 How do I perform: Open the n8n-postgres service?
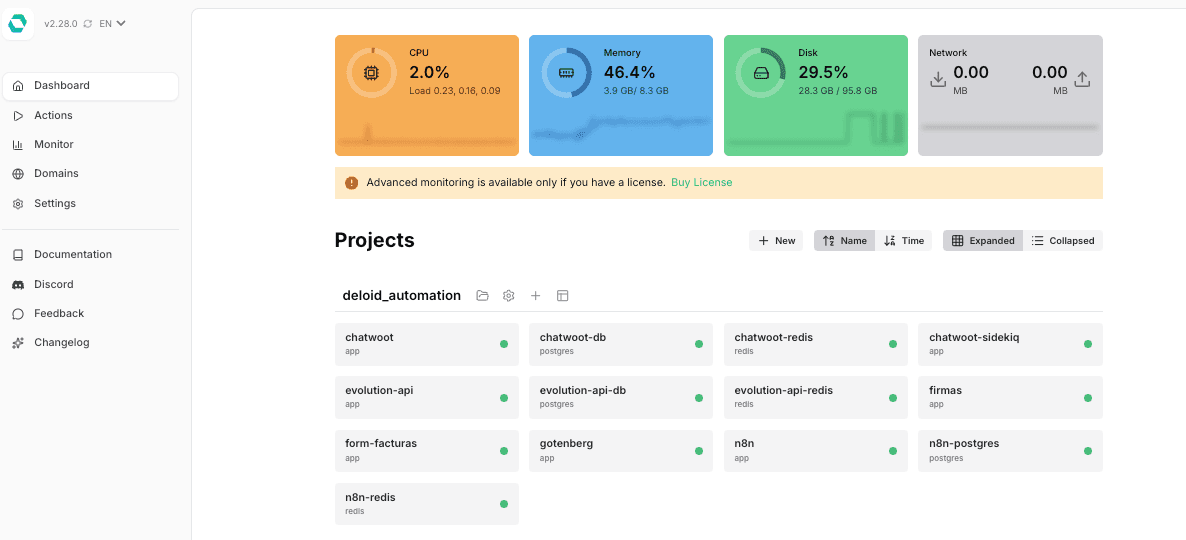1011,451
